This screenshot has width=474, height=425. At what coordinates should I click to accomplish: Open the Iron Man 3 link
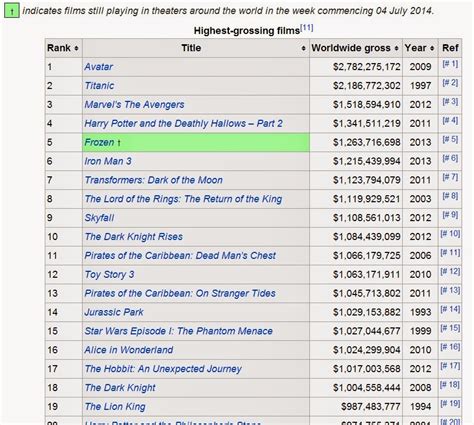(108, 161)
